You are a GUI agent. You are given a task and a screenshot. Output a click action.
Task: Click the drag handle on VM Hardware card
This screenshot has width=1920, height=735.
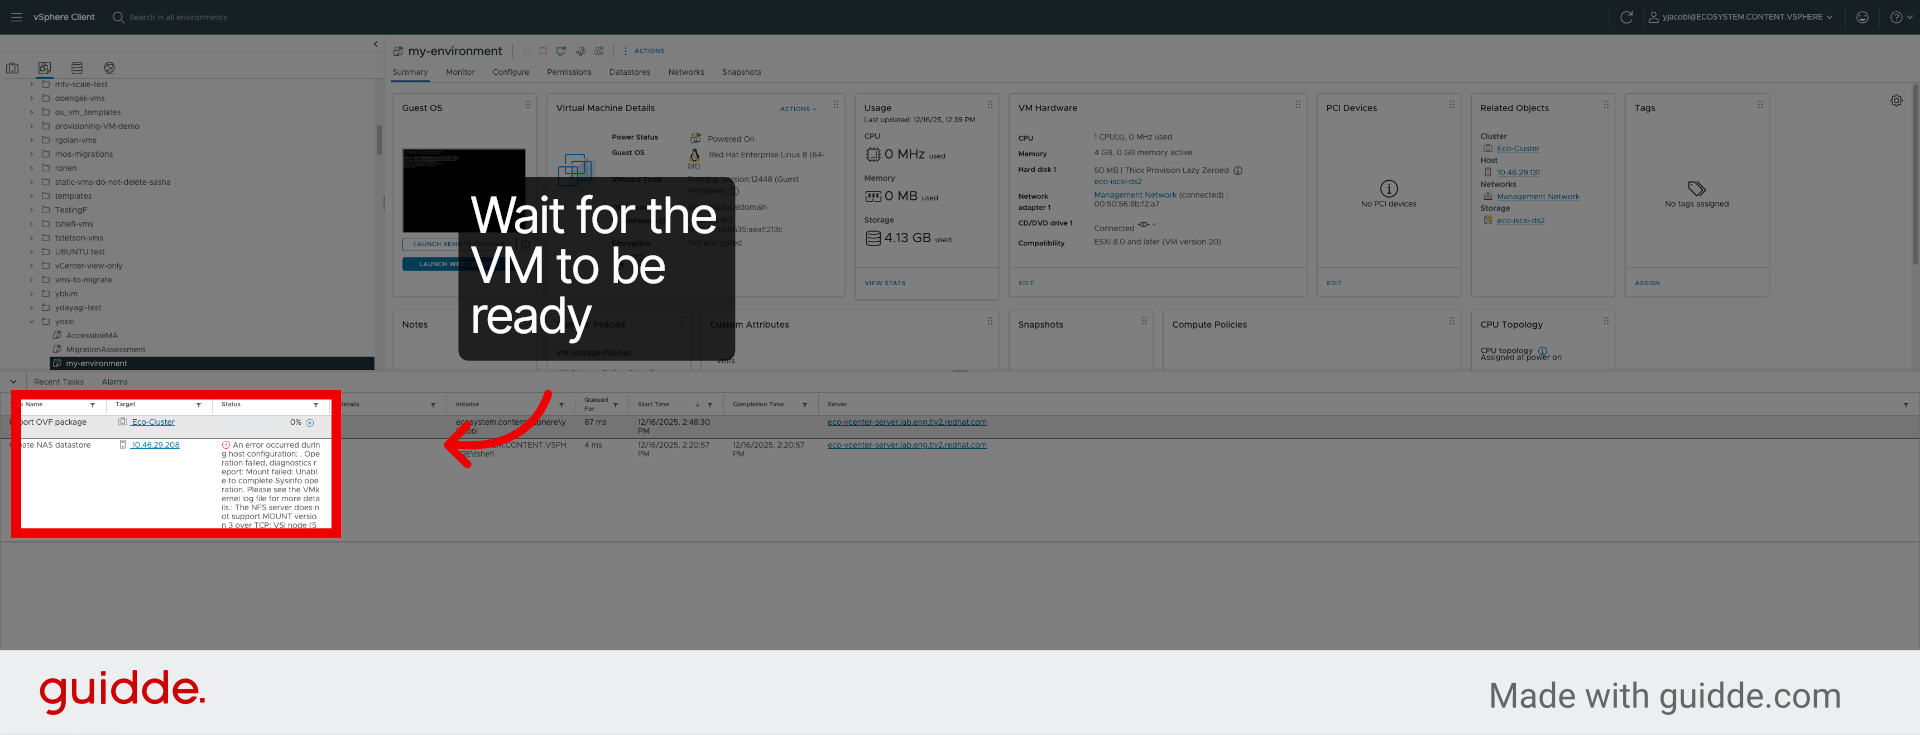coord(1298,105)
